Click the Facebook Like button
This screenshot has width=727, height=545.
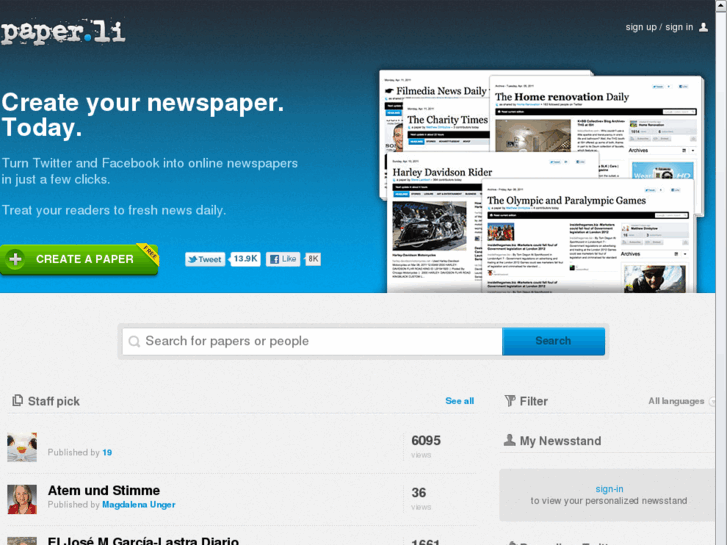(283, 259)
